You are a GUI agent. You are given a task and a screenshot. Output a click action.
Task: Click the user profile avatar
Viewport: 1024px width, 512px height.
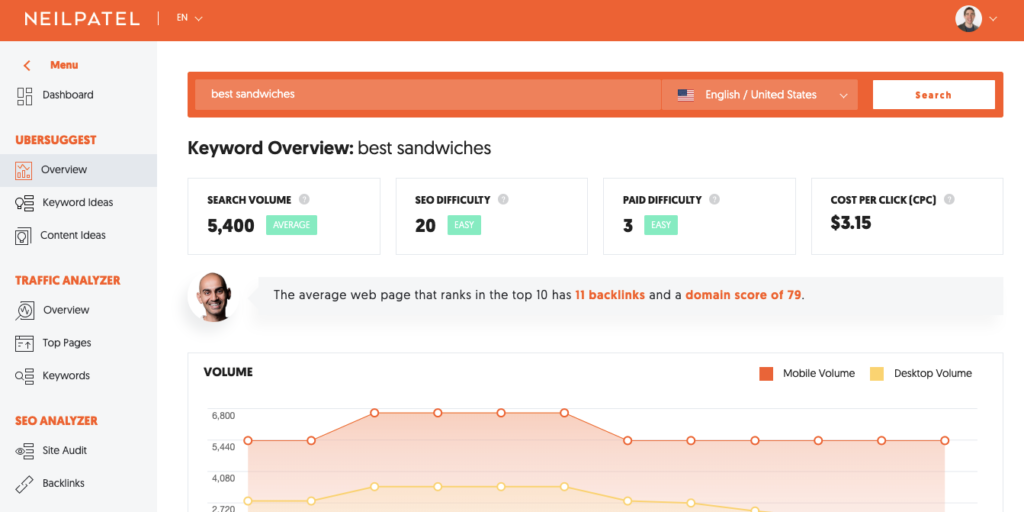pos(968,19)
